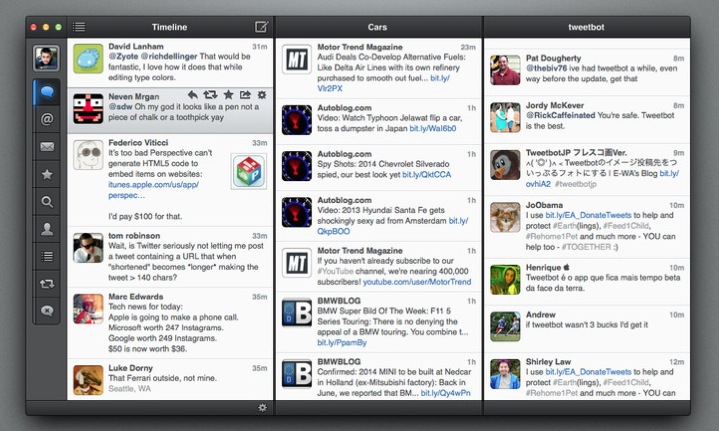Viewport: 719px width, 431px height.
Task: Open Mutes speech bubble icon in sidebar
Action: coord(46,310)
